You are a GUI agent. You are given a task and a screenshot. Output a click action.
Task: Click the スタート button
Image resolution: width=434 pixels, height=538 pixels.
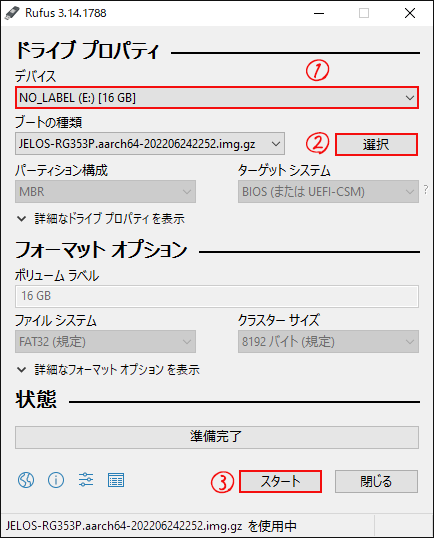pyautogui.click(x=280, y=481)
